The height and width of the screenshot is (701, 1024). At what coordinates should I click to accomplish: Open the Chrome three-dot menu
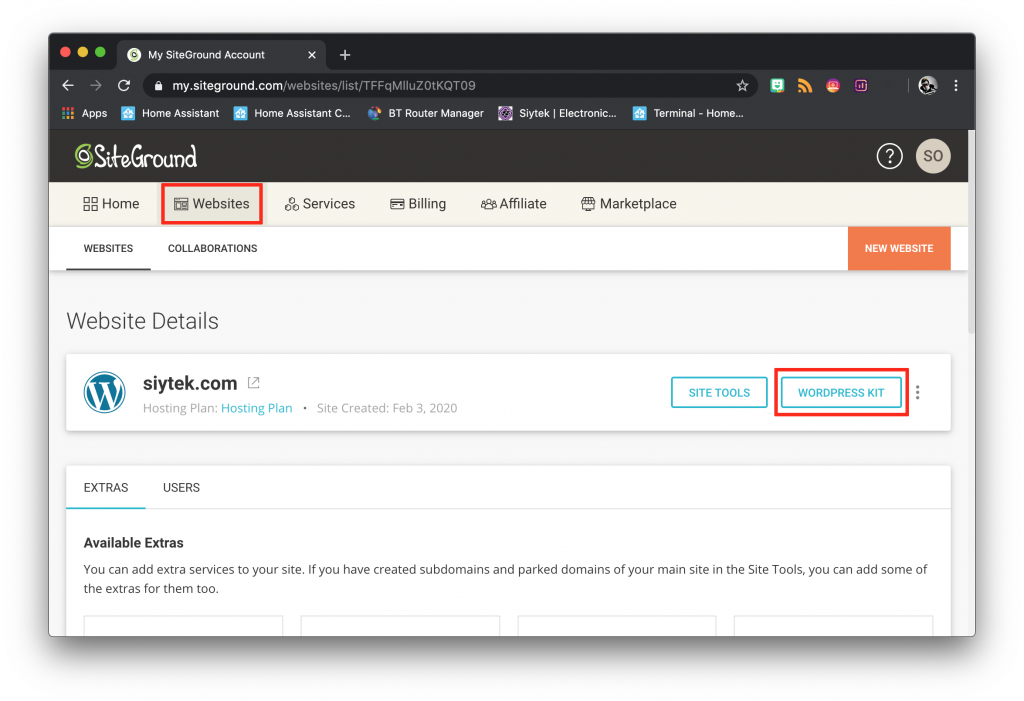click(955, 86)
